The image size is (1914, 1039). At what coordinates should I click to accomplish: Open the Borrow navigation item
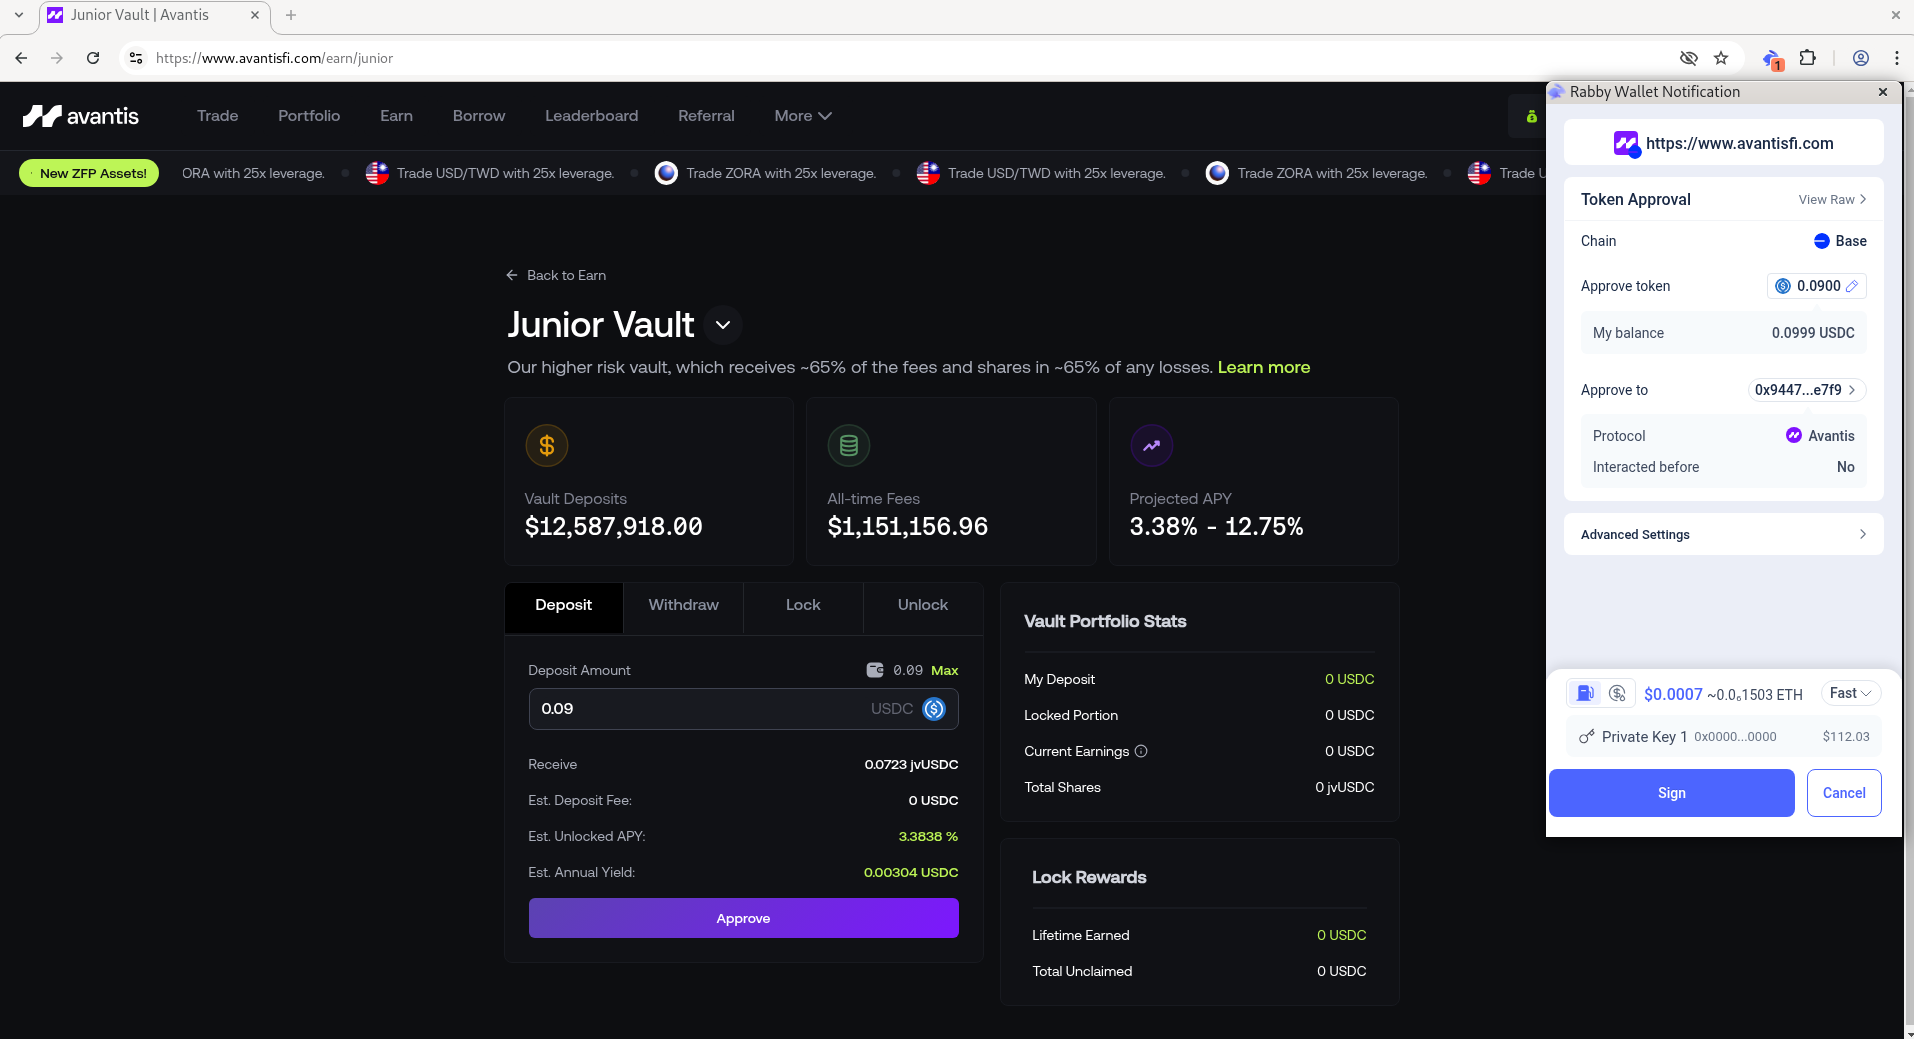coord(479,116)
